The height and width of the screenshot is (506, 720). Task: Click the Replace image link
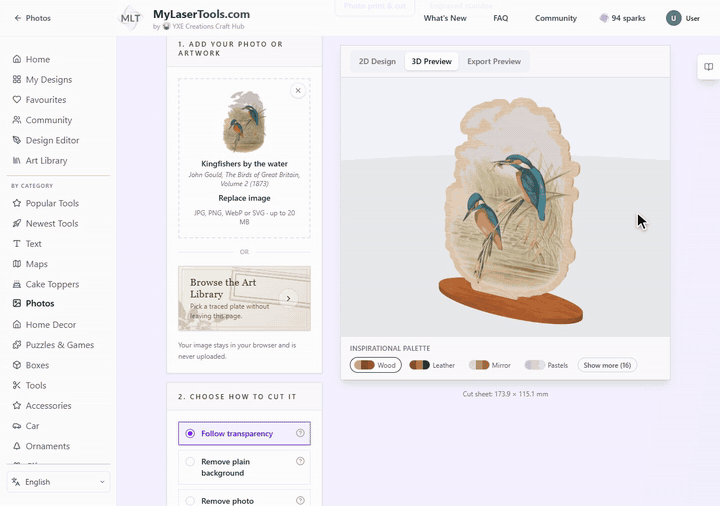click(x=244, y=198)
